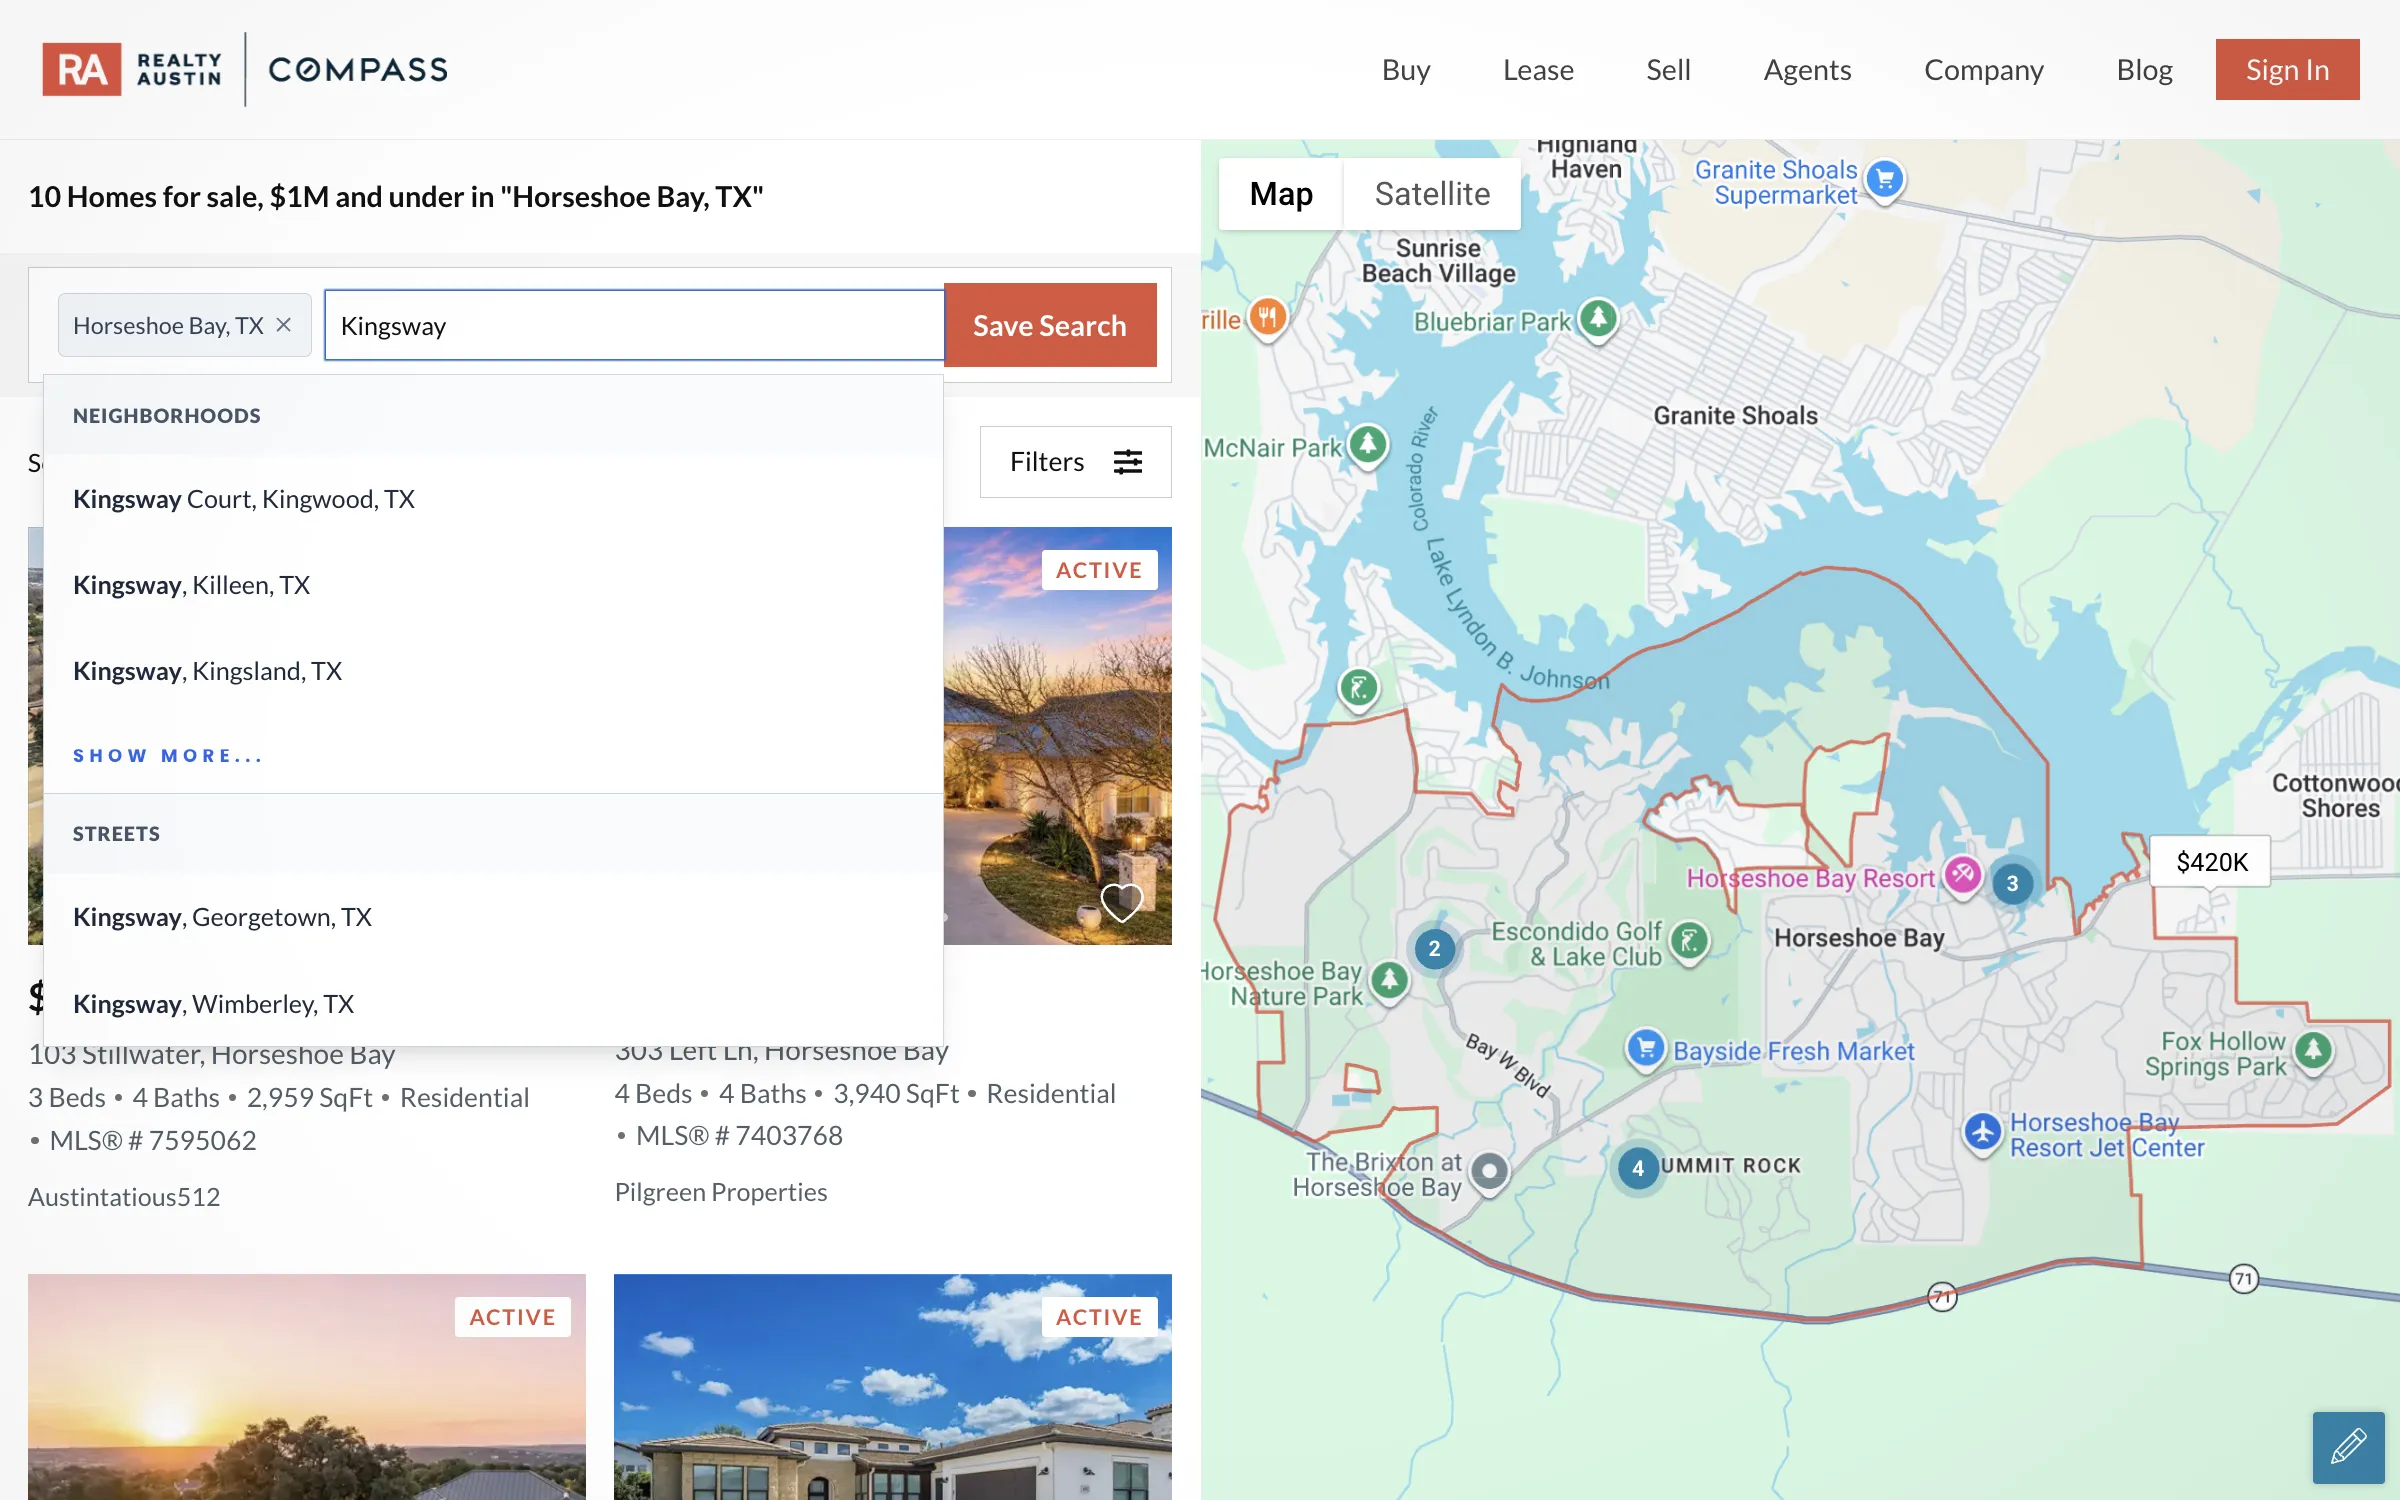Open the Agents menu
The width and height of the screenshot is (2400, 1500).
point(1807,69)
